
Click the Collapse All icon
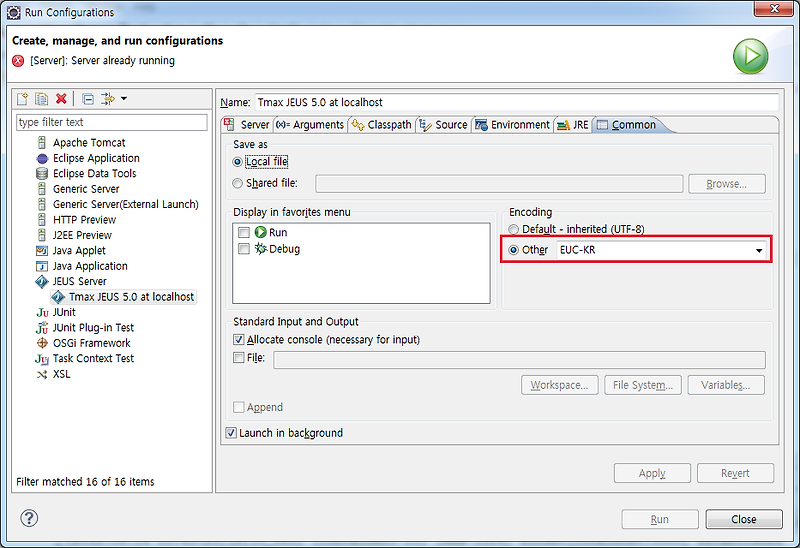pyautogui.click(x=88, y=99)
